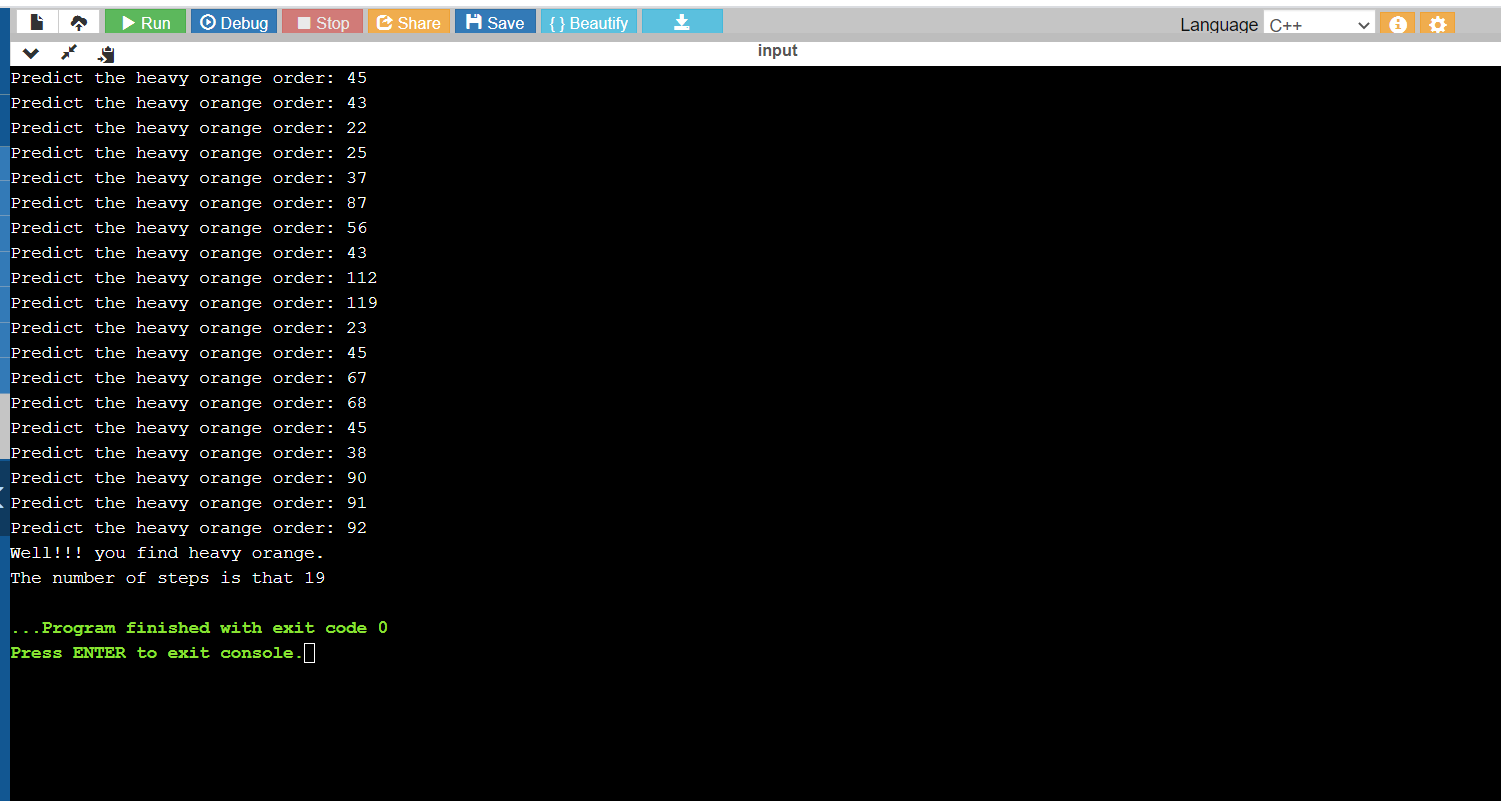
Task: Download the code using the download arrow icon
Action: click(682, 22)
